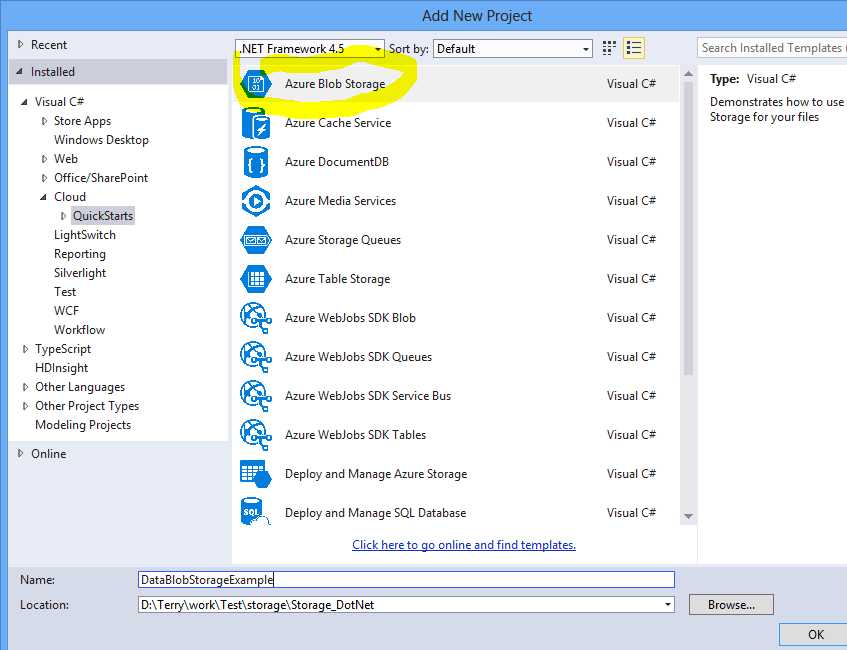
Task: Collapse the Visual C# node
Action: coord(24,102)
